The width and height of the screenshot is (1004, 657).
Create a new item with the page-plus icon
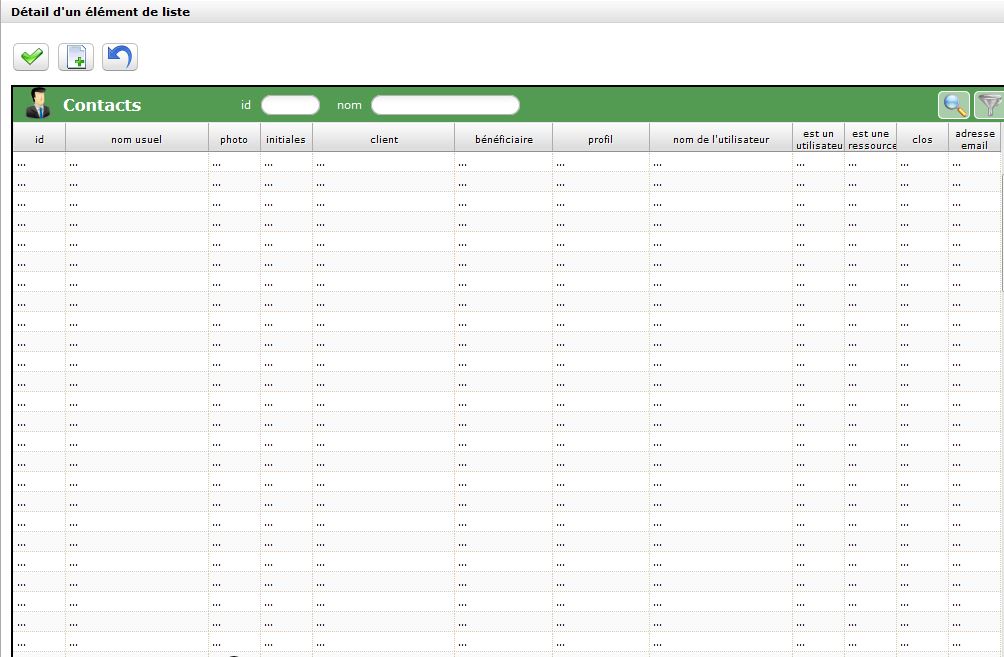[x=76, y=58]
